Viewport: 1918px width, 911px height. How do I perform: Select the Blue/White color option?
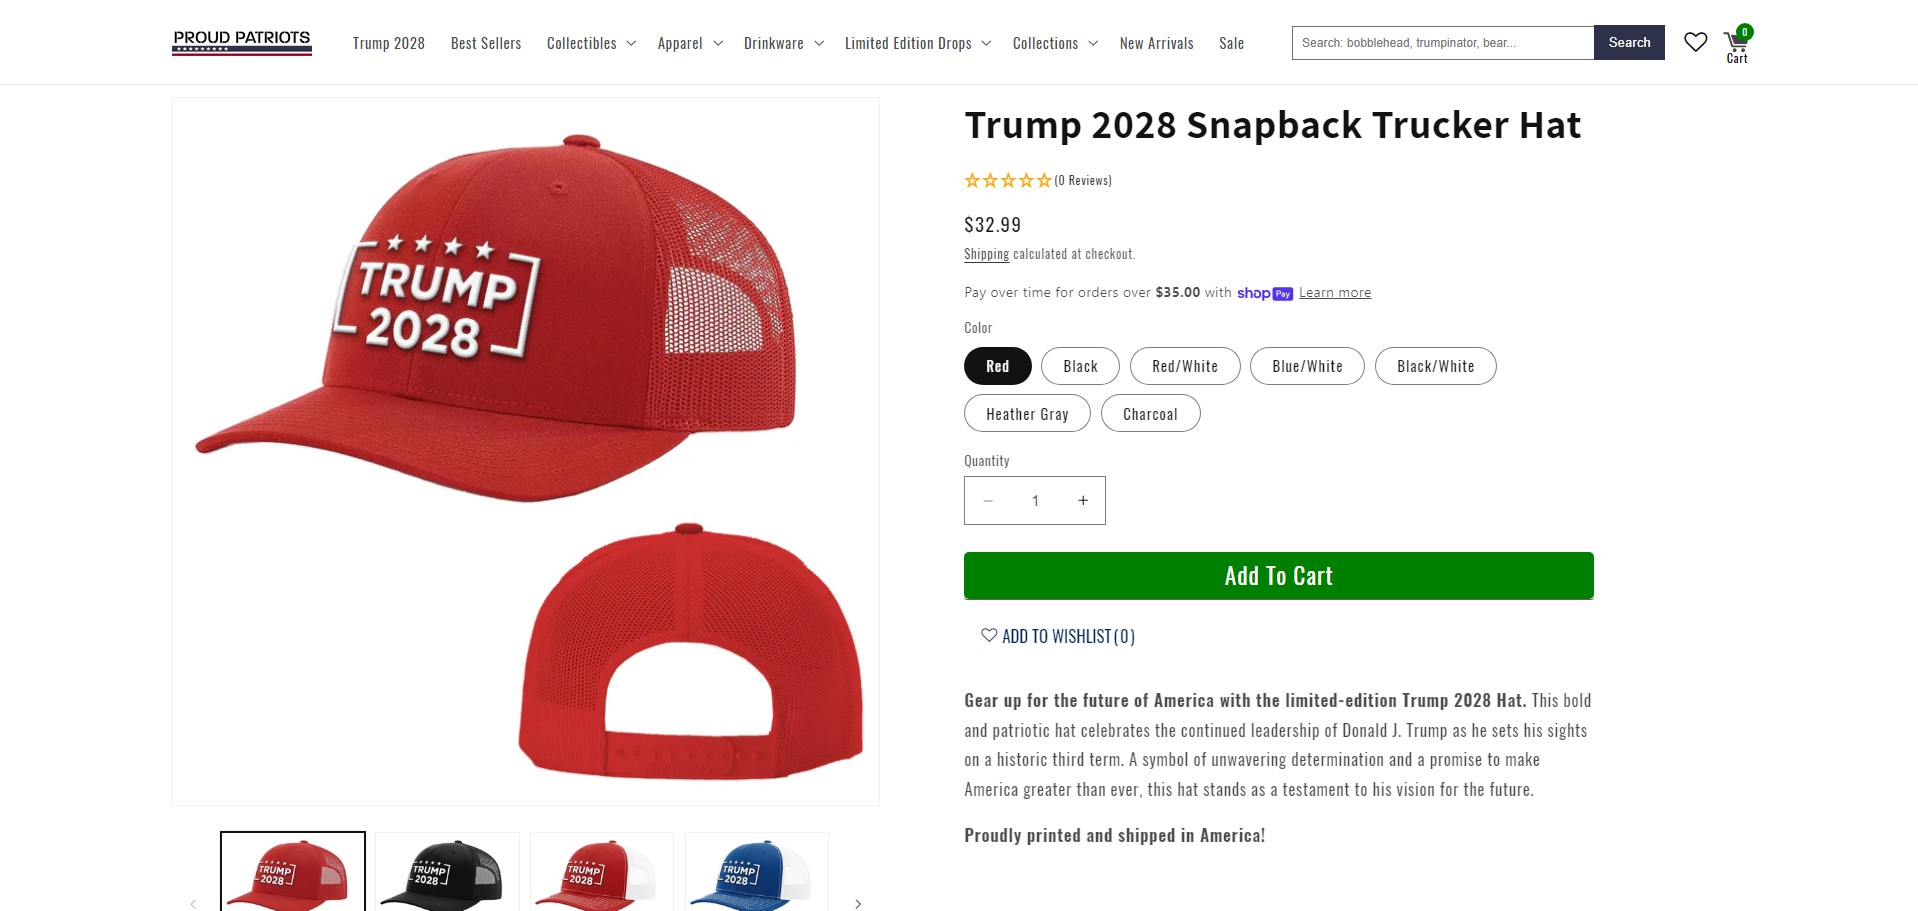tap(1307, 366)
